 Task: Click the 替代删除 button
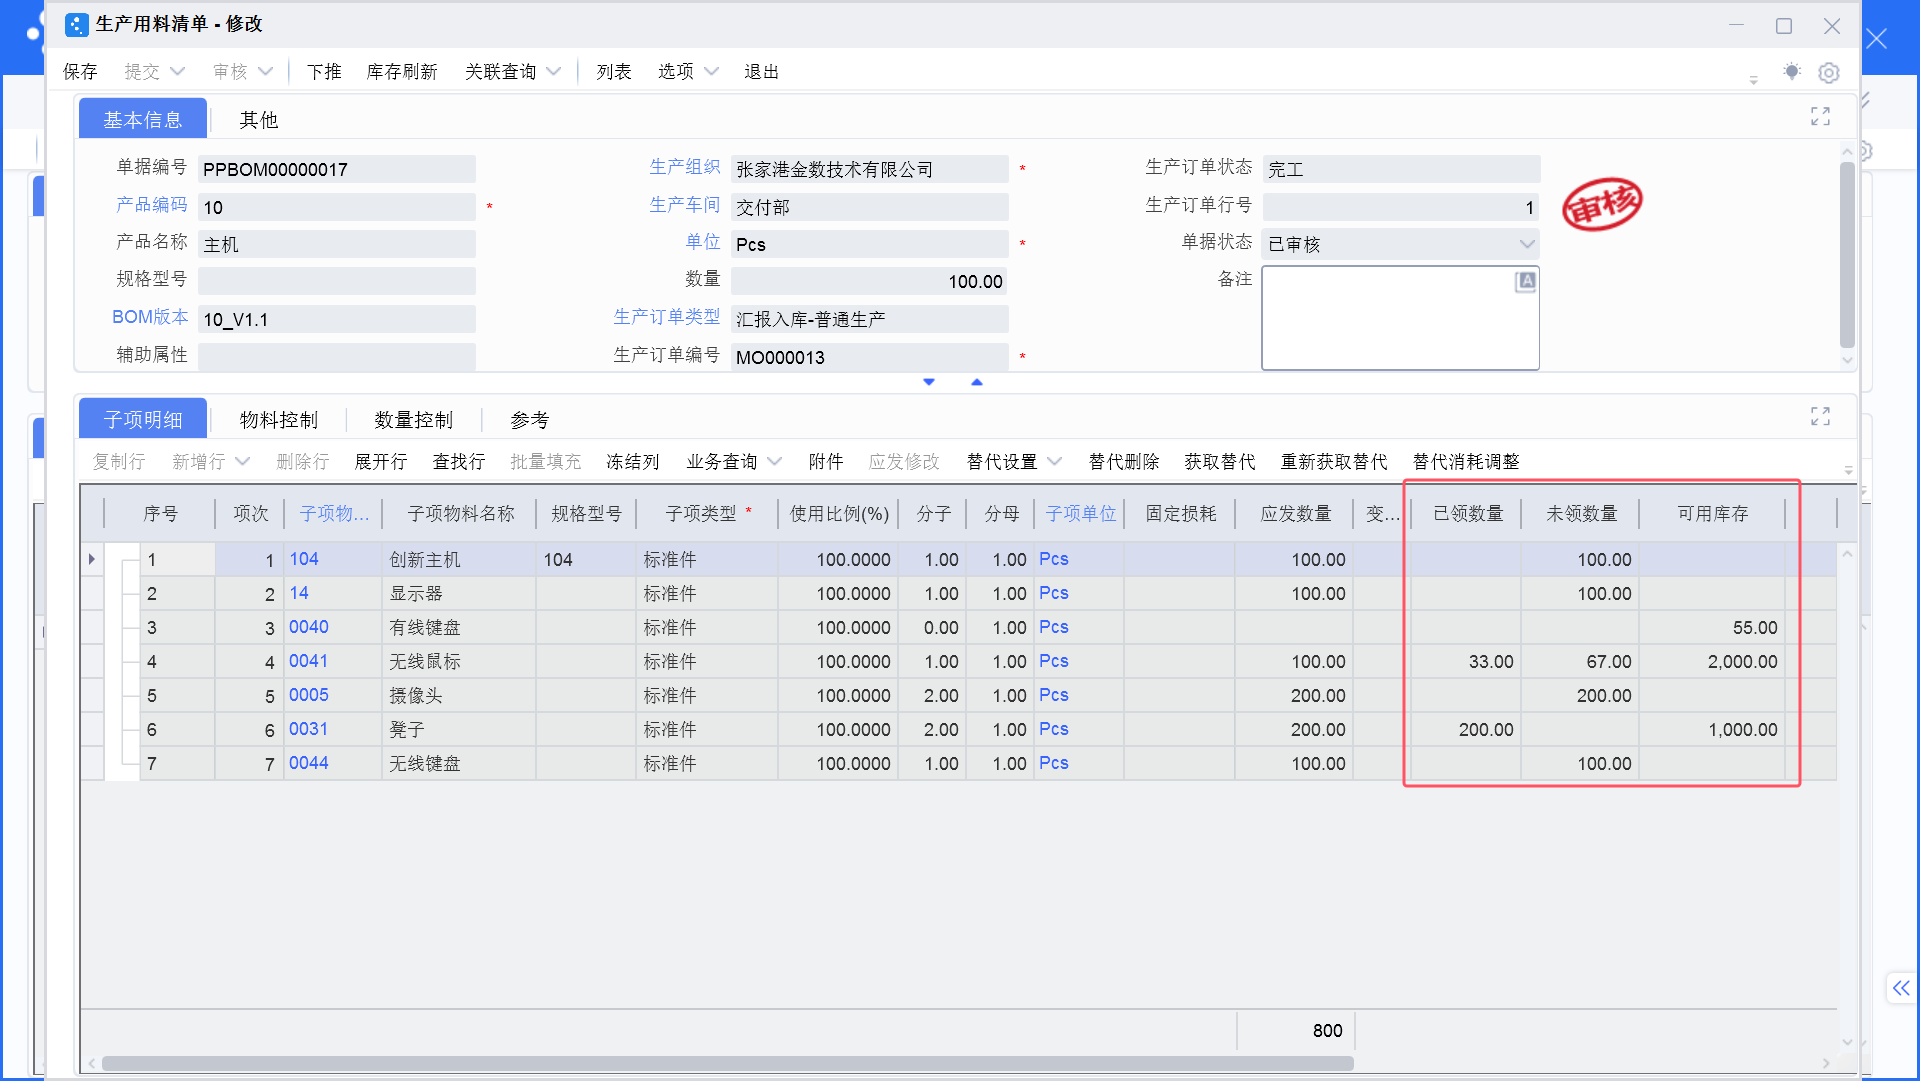[1124, 462]
